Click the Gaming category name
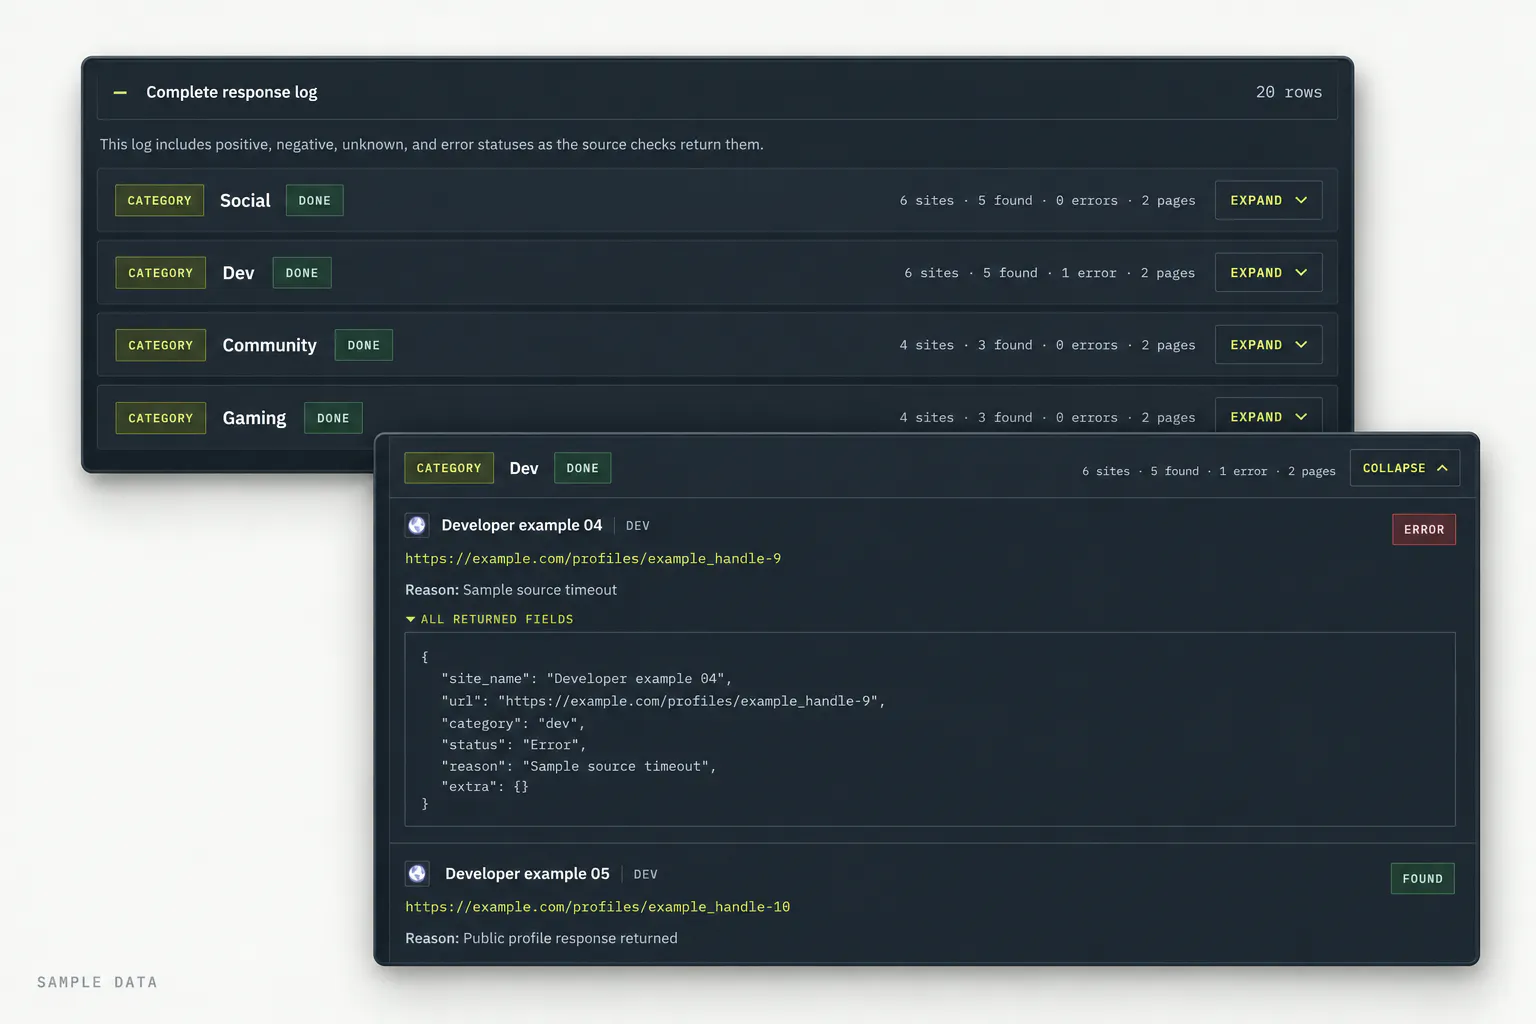The height and width of the screenshot is (1024, 1536). (254, 418)
